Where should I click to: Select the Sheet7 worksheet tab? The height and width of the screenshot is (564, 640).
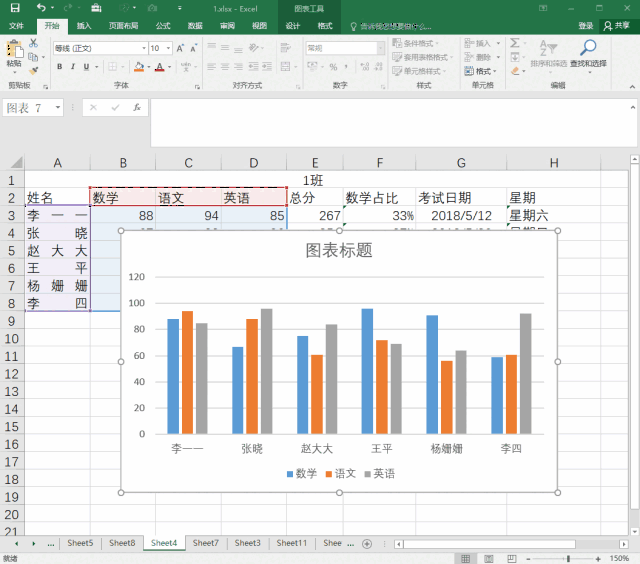[x=205, y=543]
